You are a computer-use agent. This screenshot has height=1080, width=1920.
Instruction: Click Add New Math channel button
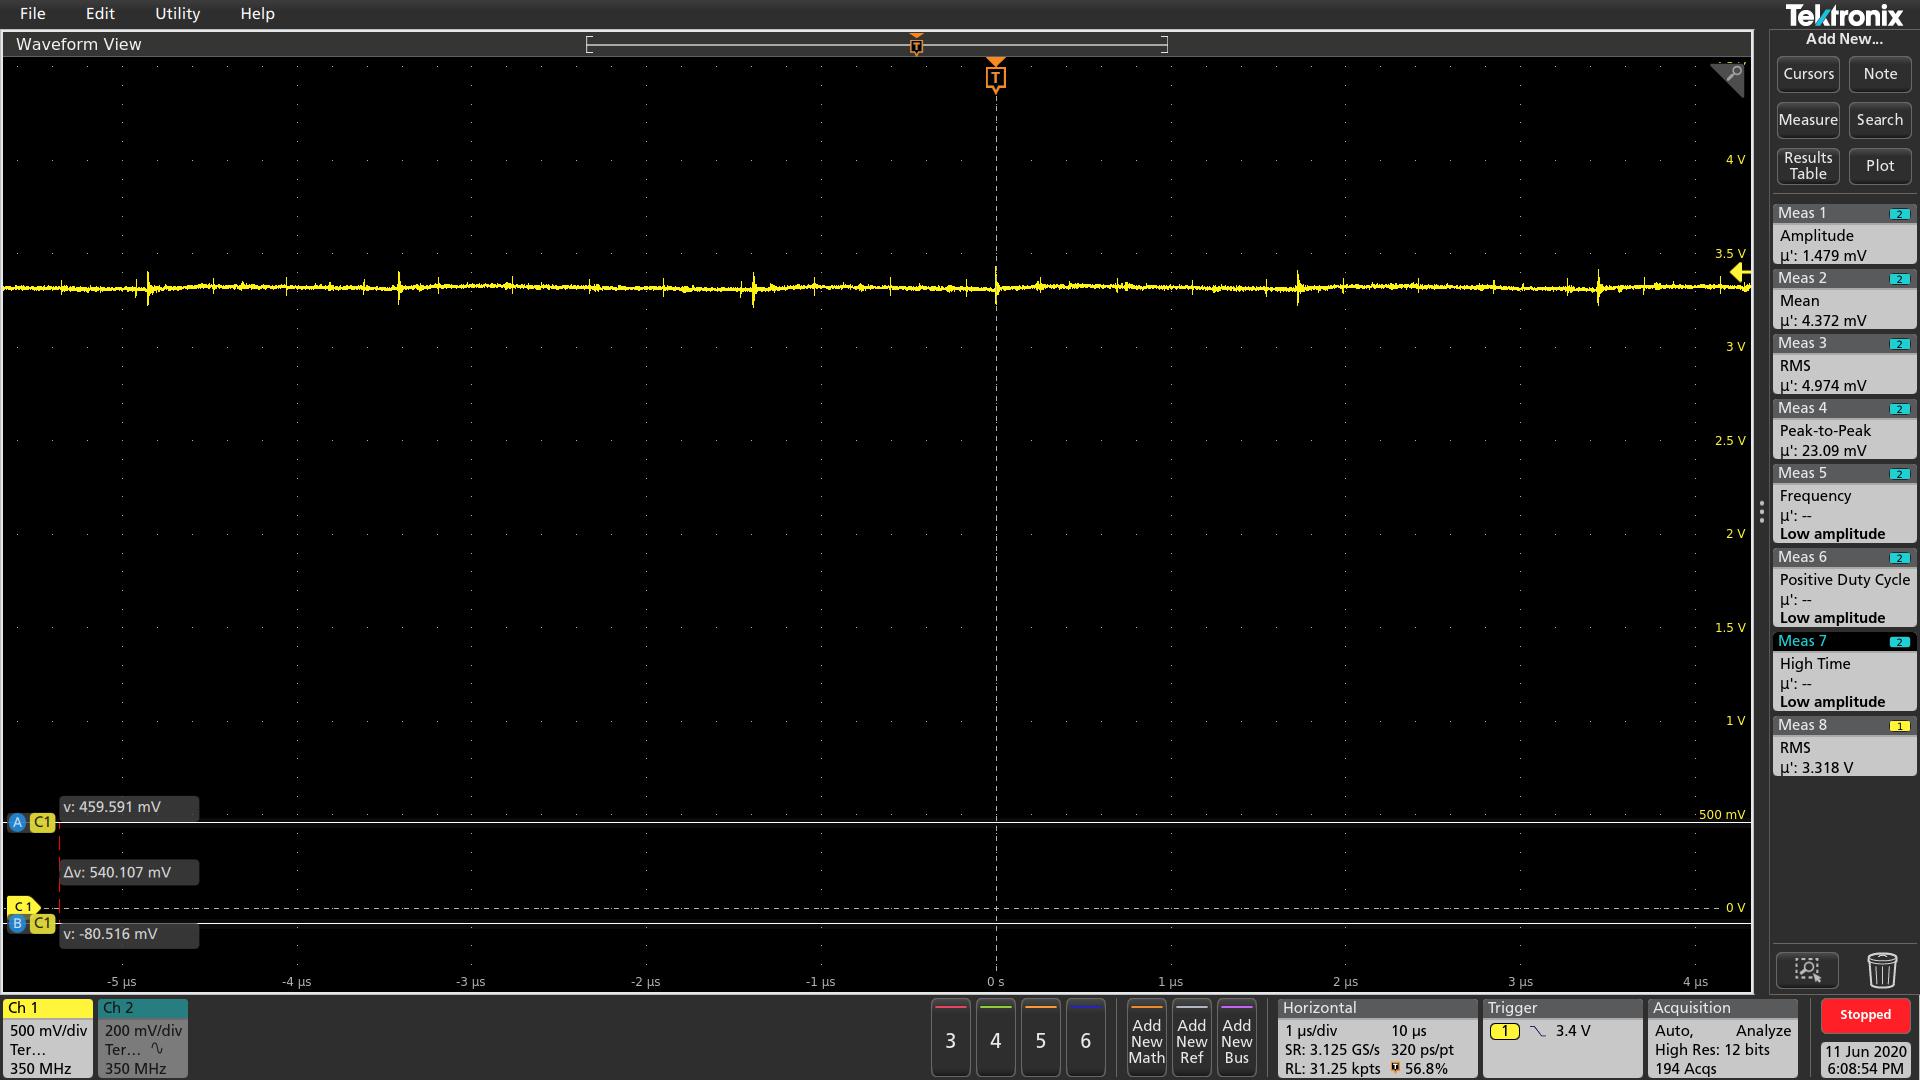pos(1145,1040)
